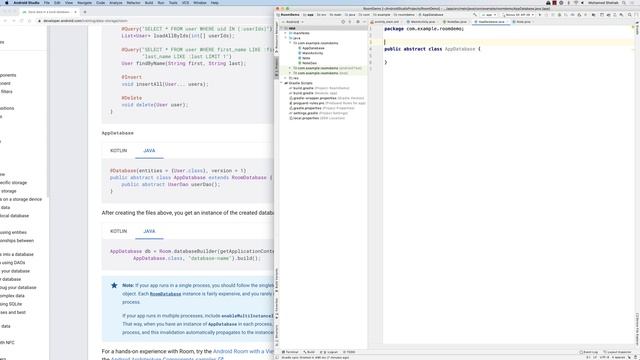
Task: Select local.properties file
Action: (x=317, y=118)
